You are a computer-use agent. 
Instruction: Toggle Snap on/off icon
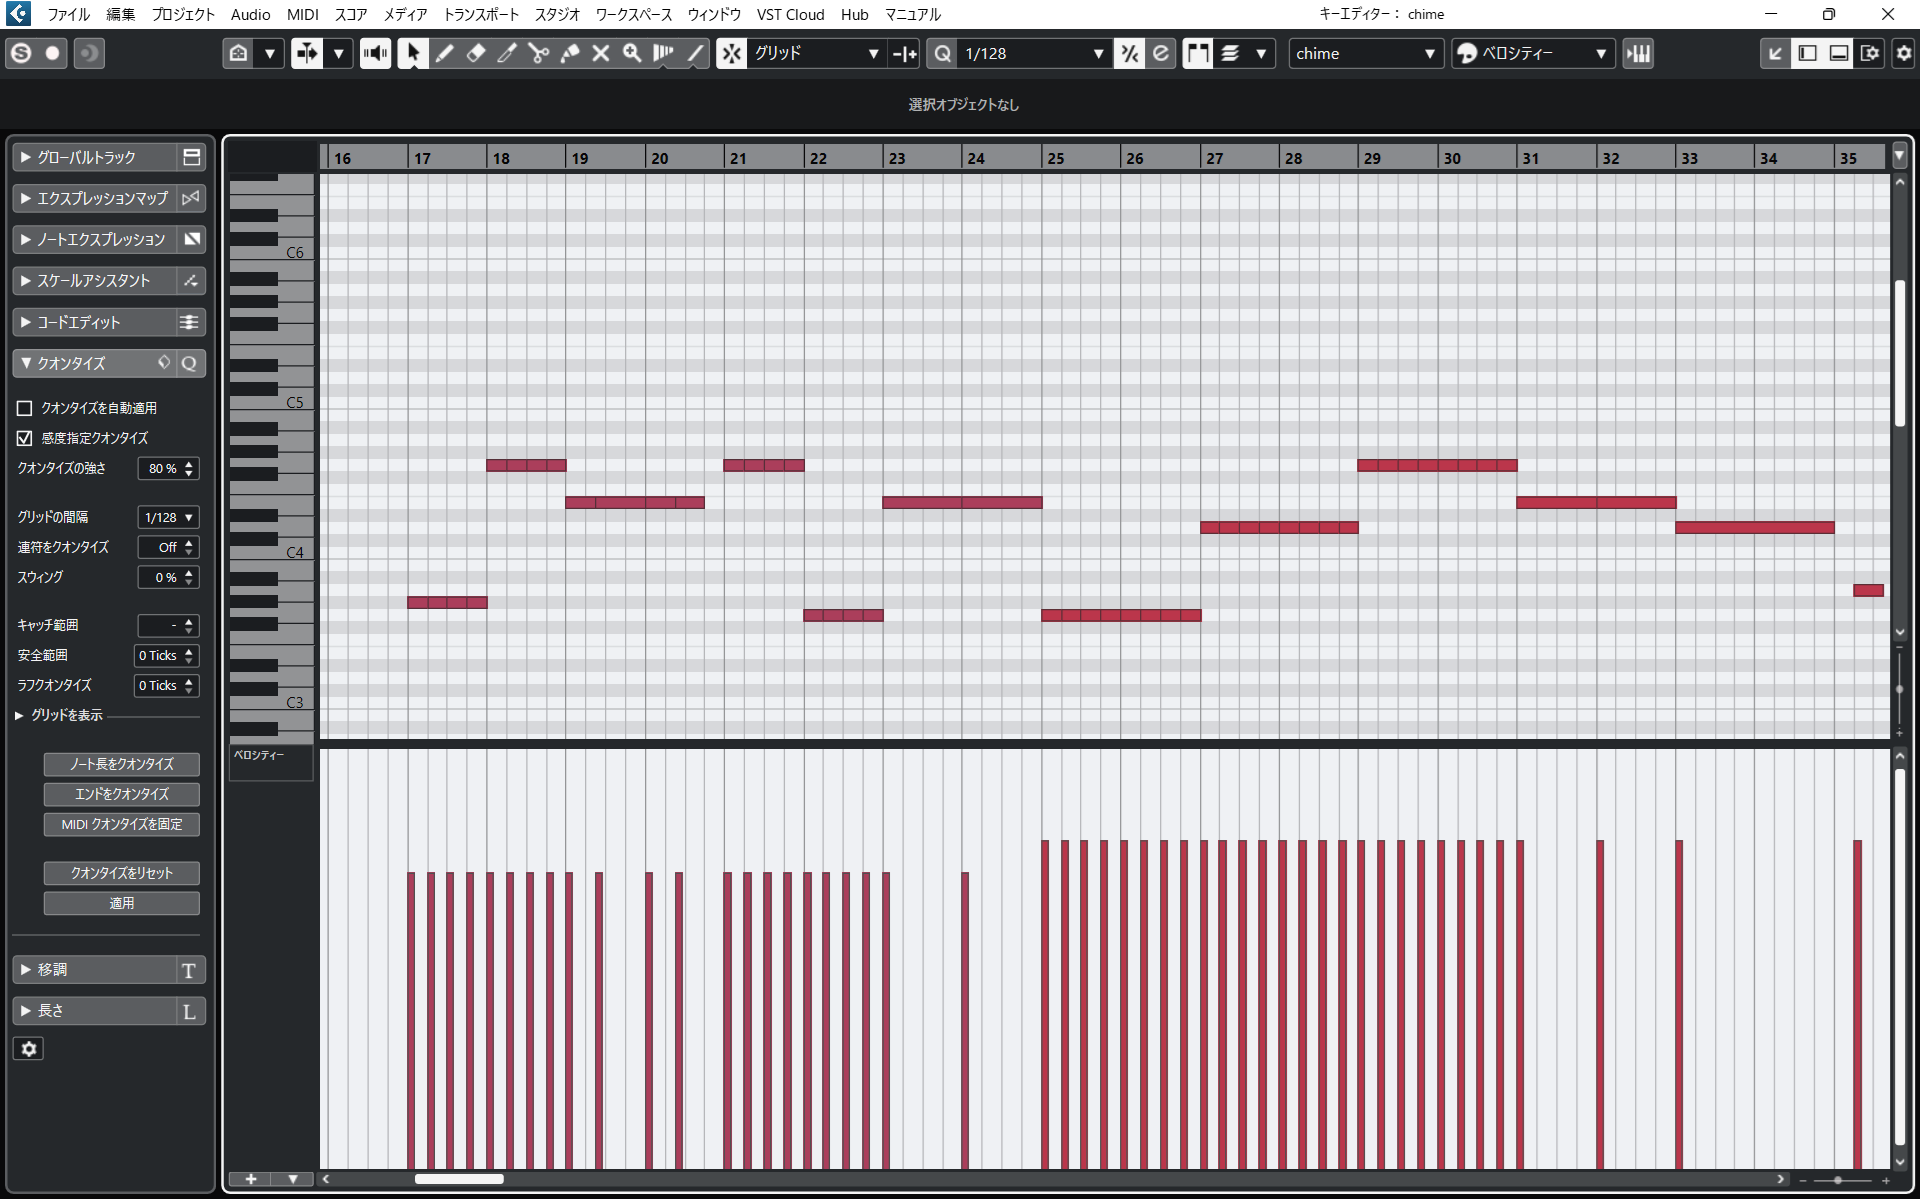[x=732, y=53]
